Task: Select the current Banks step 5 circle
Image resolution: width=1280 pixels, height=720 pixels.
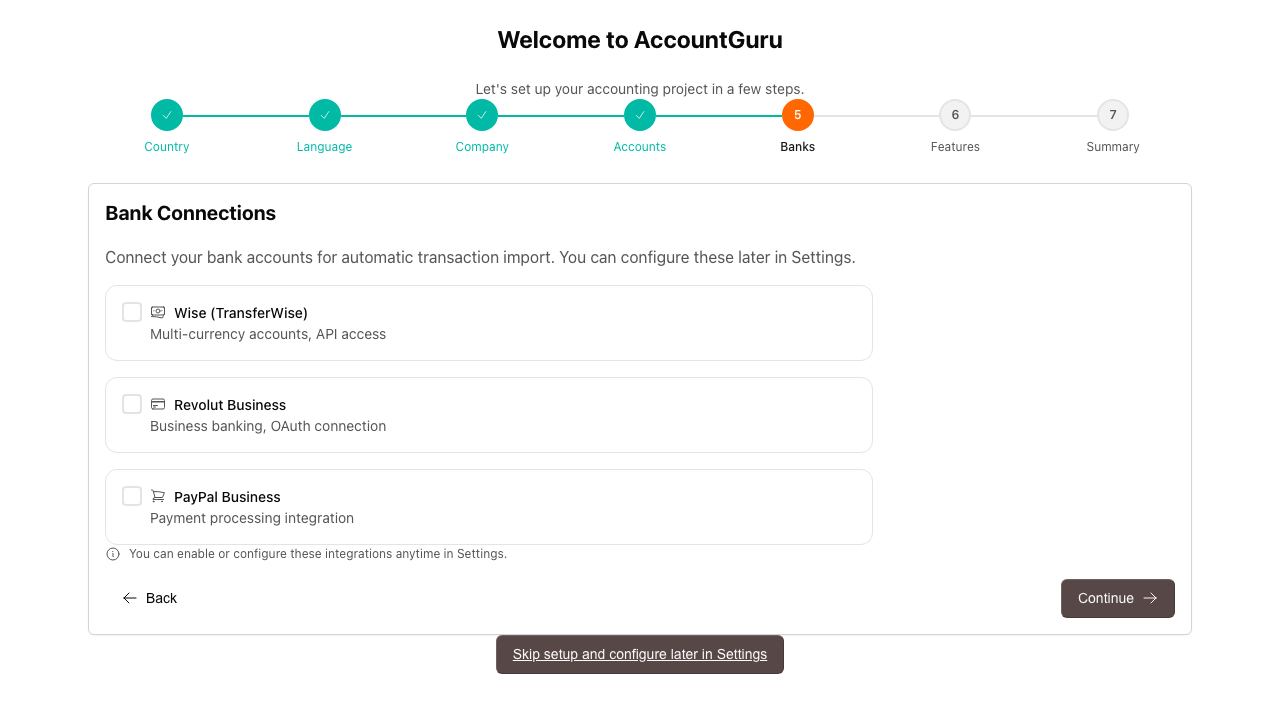Action: point(798,115)
